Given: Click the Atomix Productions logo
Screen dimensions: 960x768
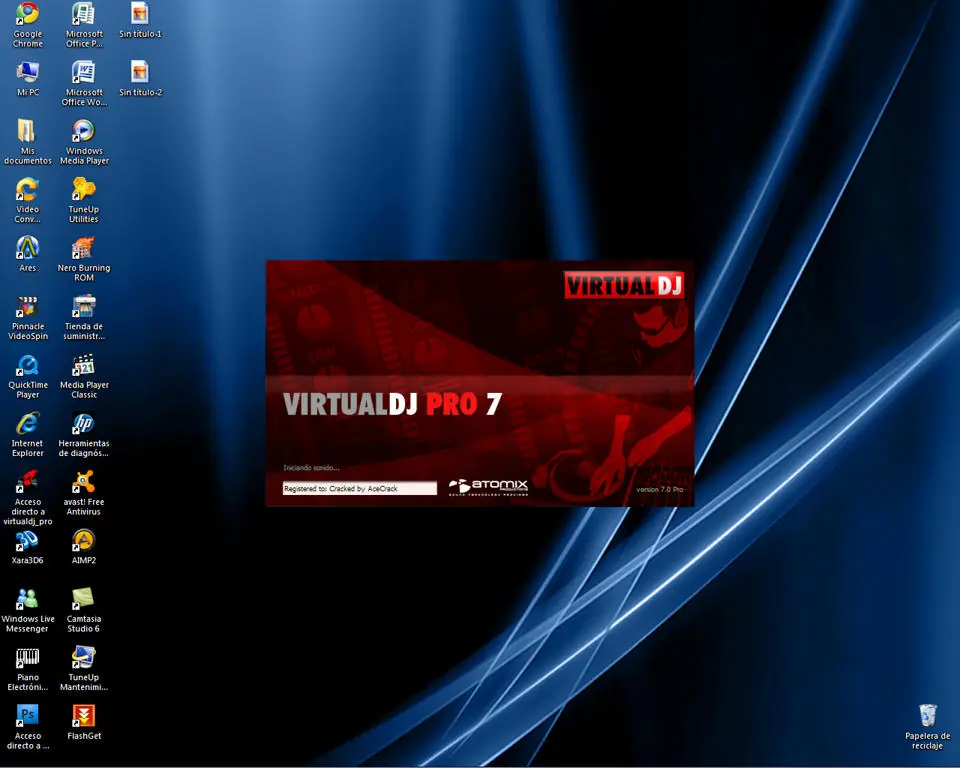Looking at the screenshot, I should (489, 487).
